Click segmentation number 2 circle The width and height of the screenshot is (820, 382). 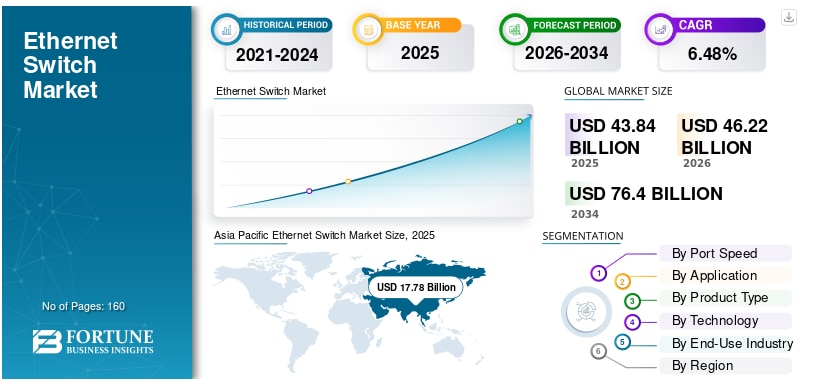622,282
